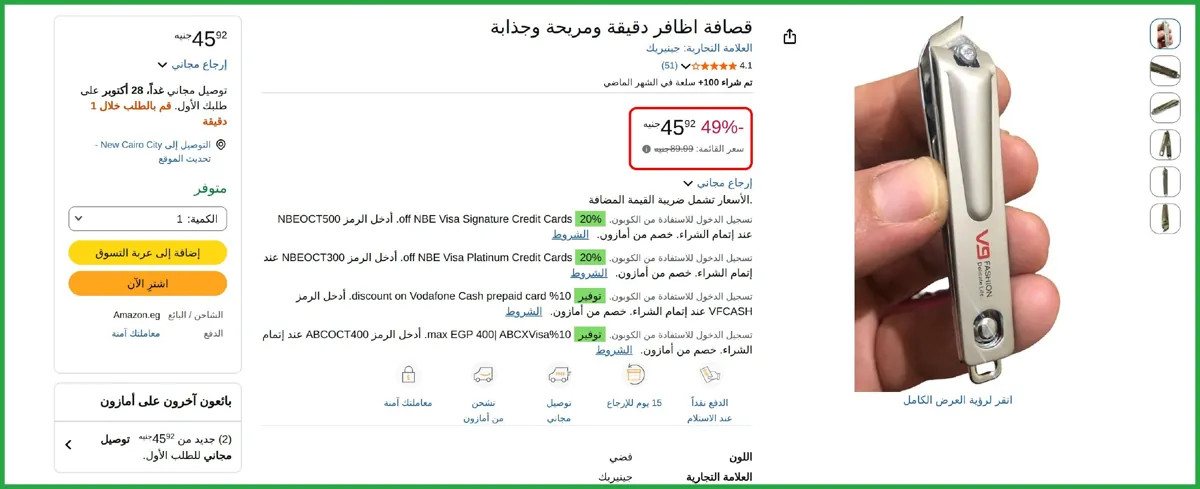
Task: Select the third product thumbnail
Action: pyautogui.click(x=1165, y=107)
